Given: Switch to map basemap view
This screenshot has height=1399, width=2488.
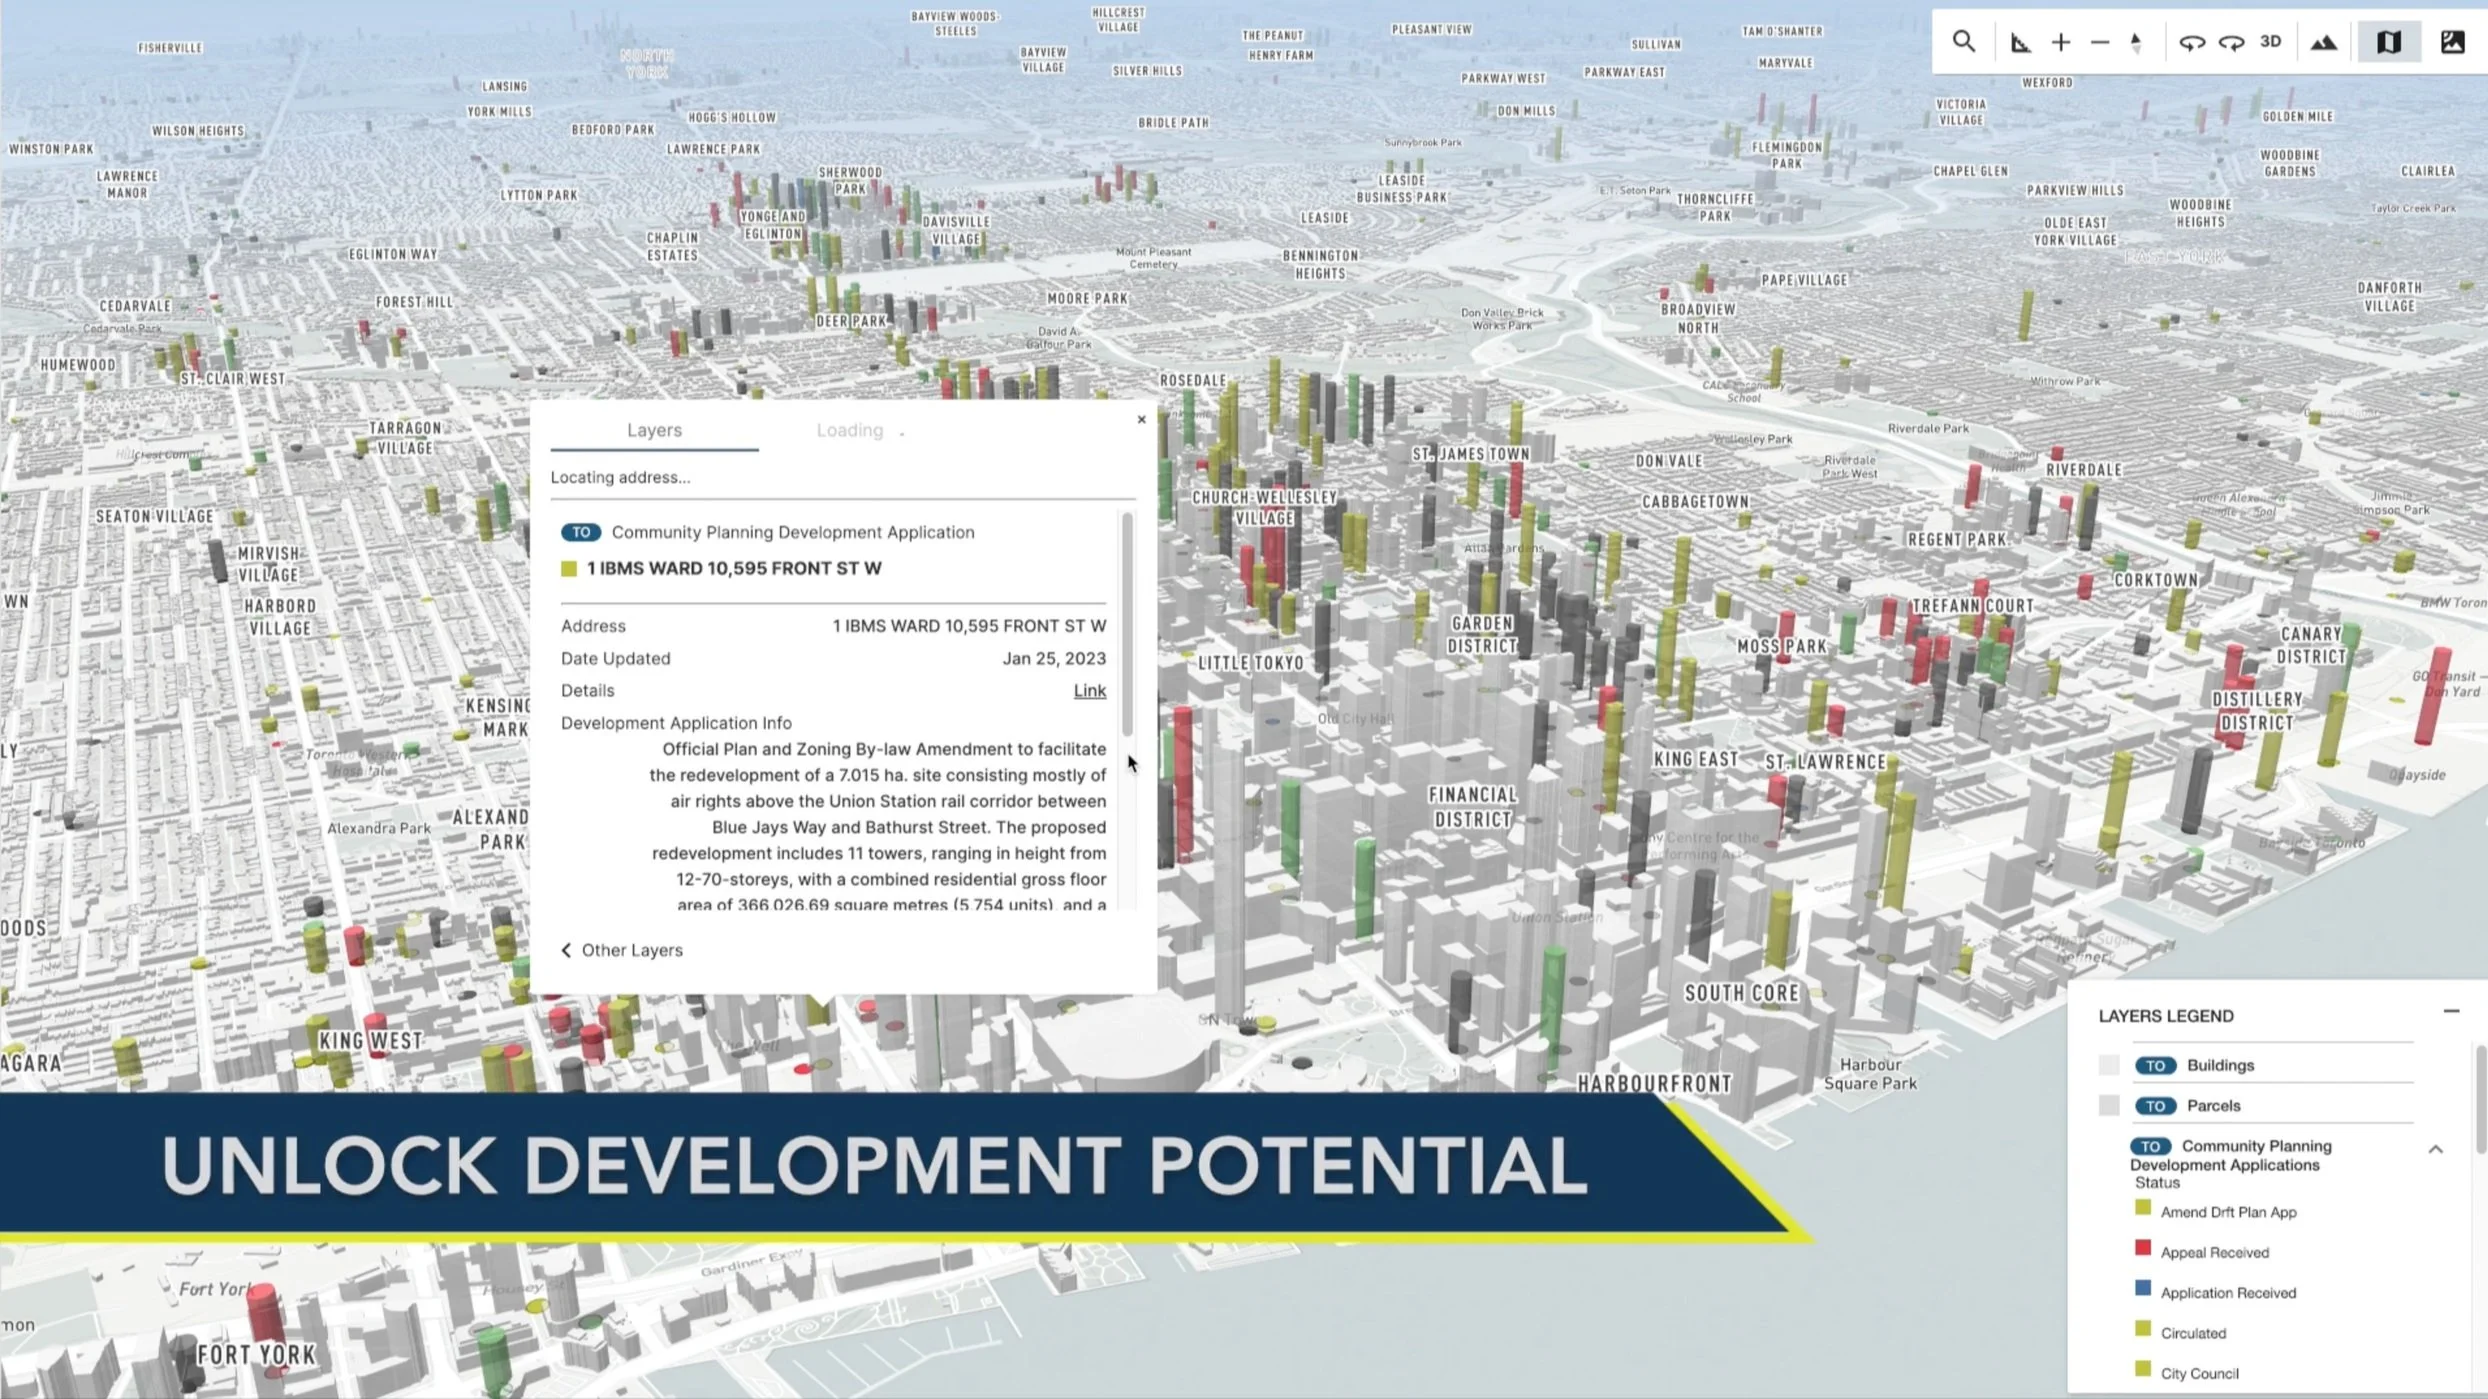Looking at the screenshot, I should [2389, 42].
